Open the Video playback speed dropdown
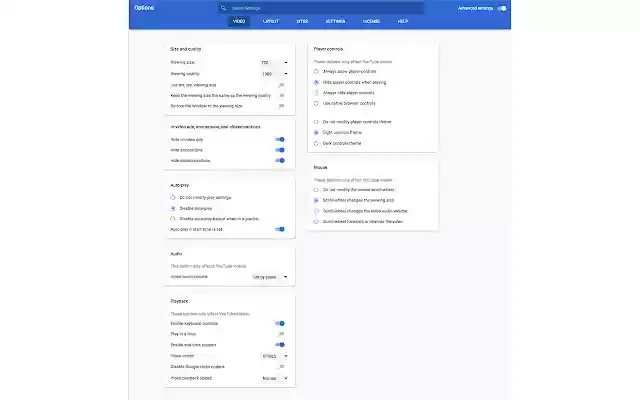The width and height of the screenshot is (640, 400). coord(274,378)
